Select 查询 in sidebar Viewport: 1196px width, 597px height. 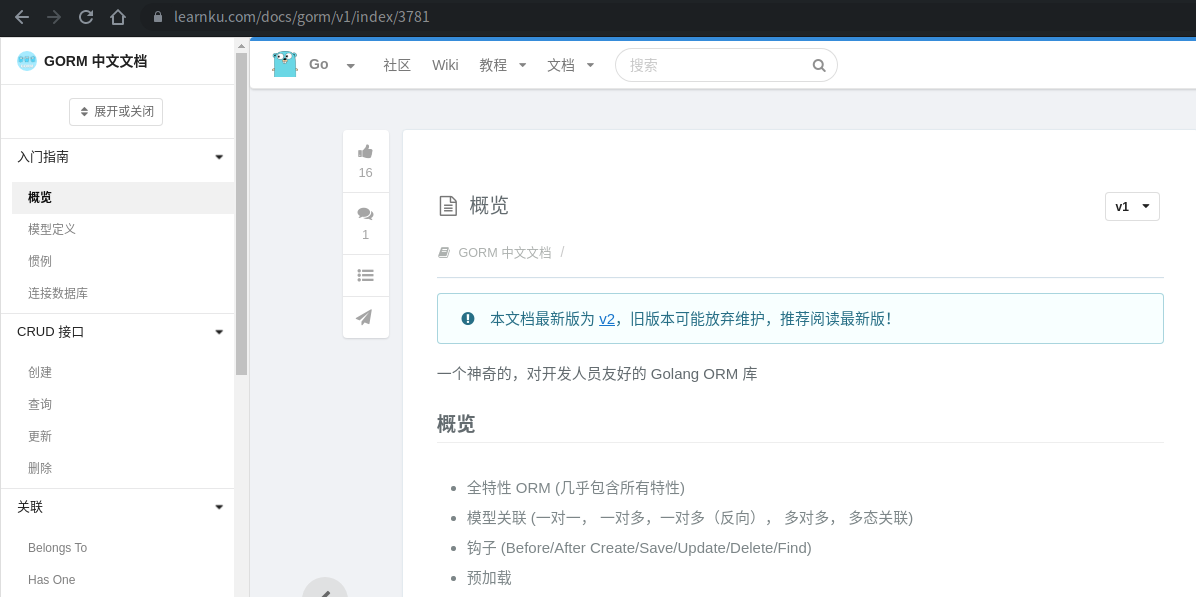40,404
